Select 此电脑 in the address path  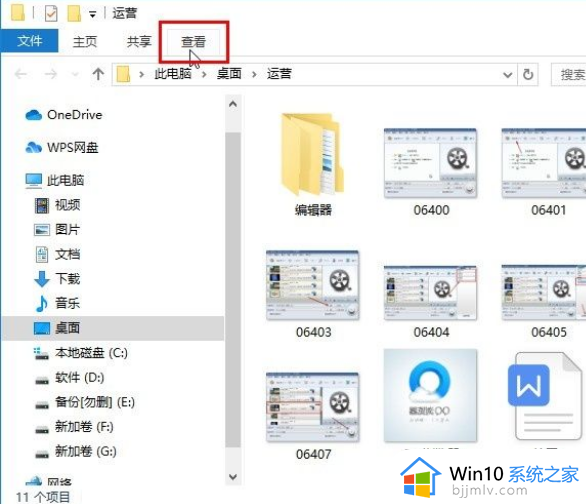coord(173,74)
